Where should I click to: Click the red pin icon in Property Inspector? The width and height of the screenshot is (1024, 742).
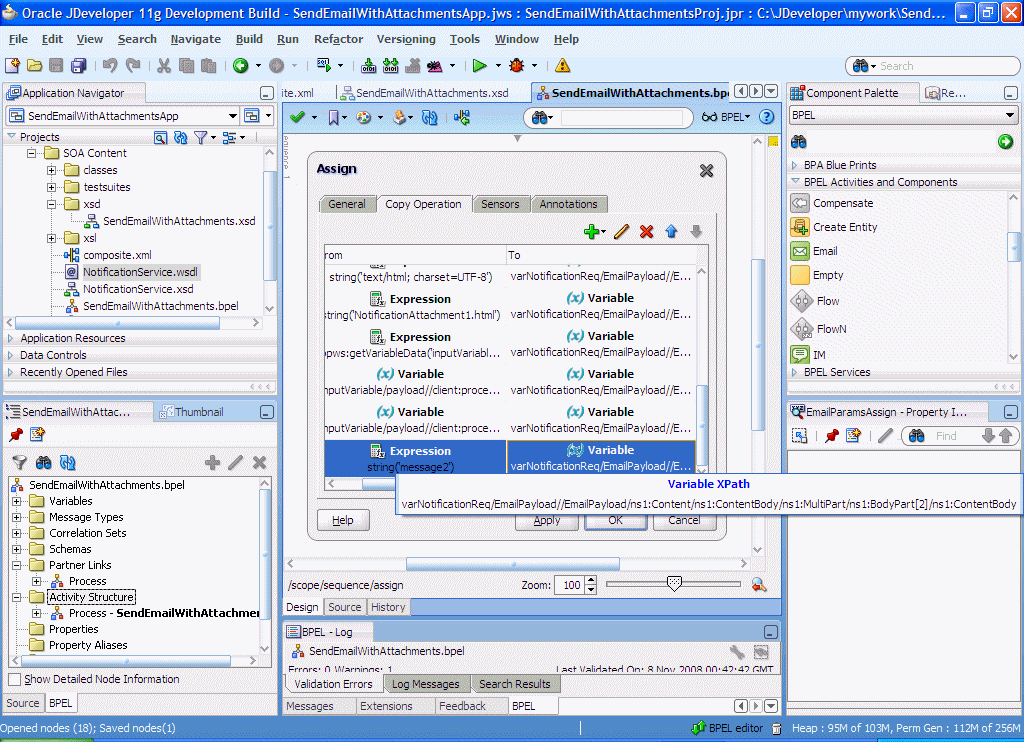click(831, 436)
